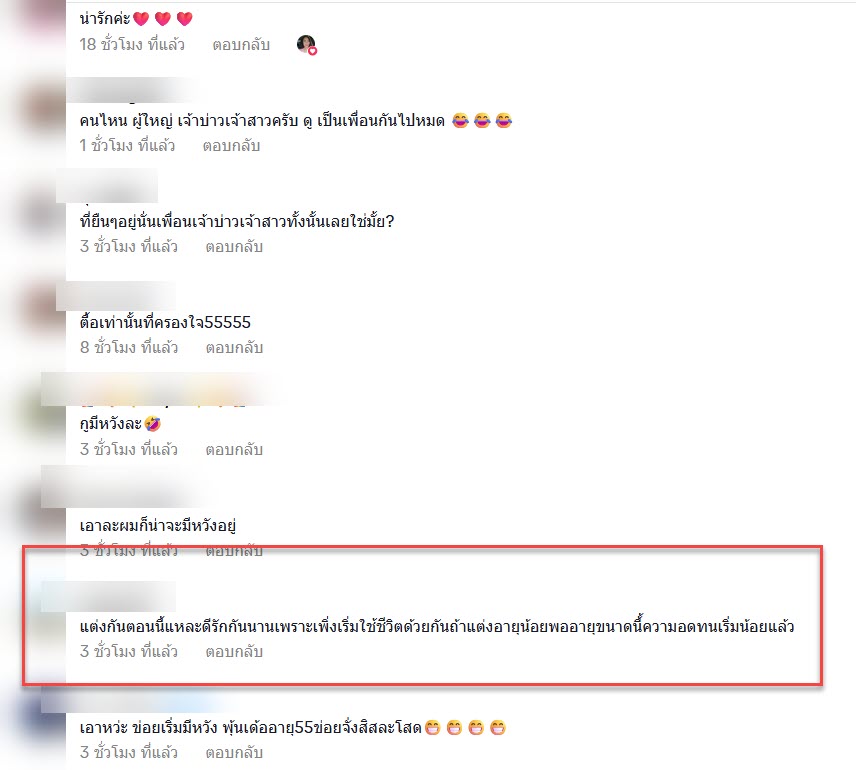Image resolution: width=856 pixels, height=770 pixels.
Task: Open the 1 ชั่วโมง ที่แล้ว timestamp
Action: coord(127,146)
